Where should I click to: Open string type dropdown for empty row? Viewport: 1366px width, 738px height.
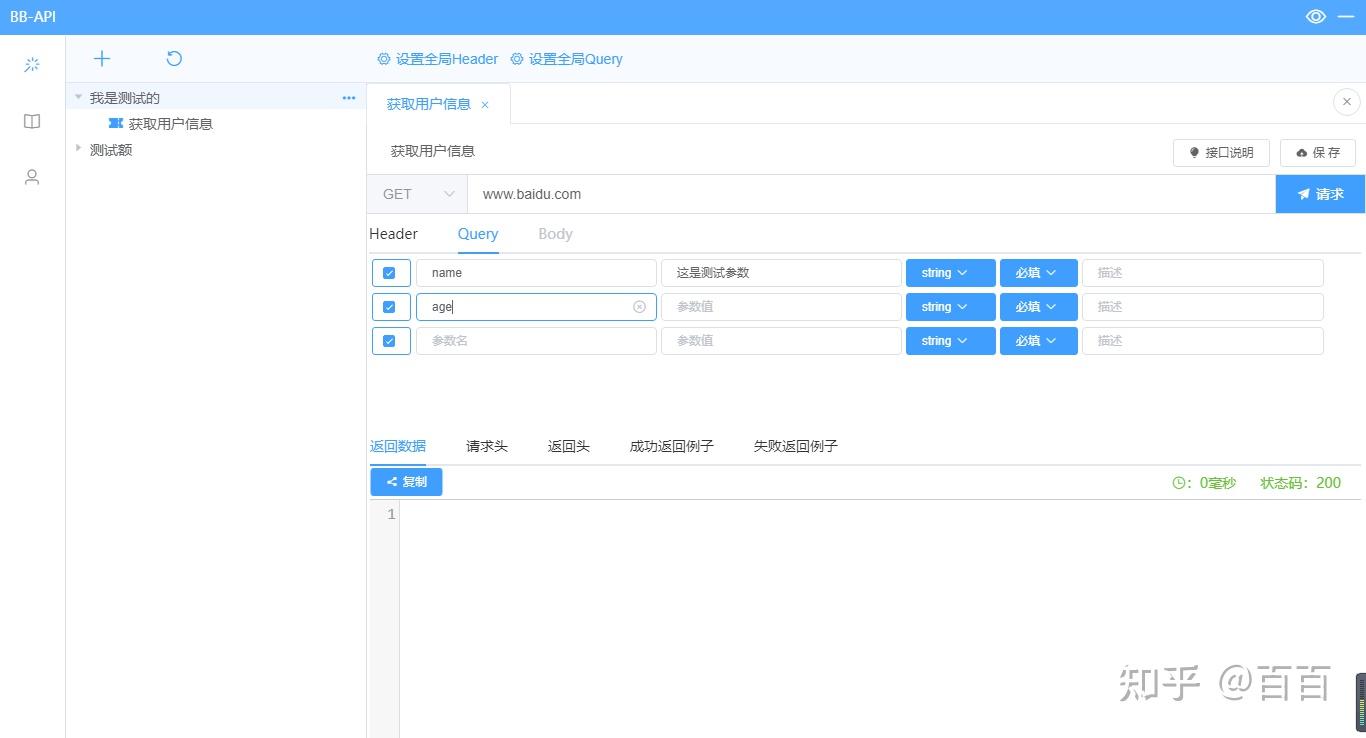950,341
